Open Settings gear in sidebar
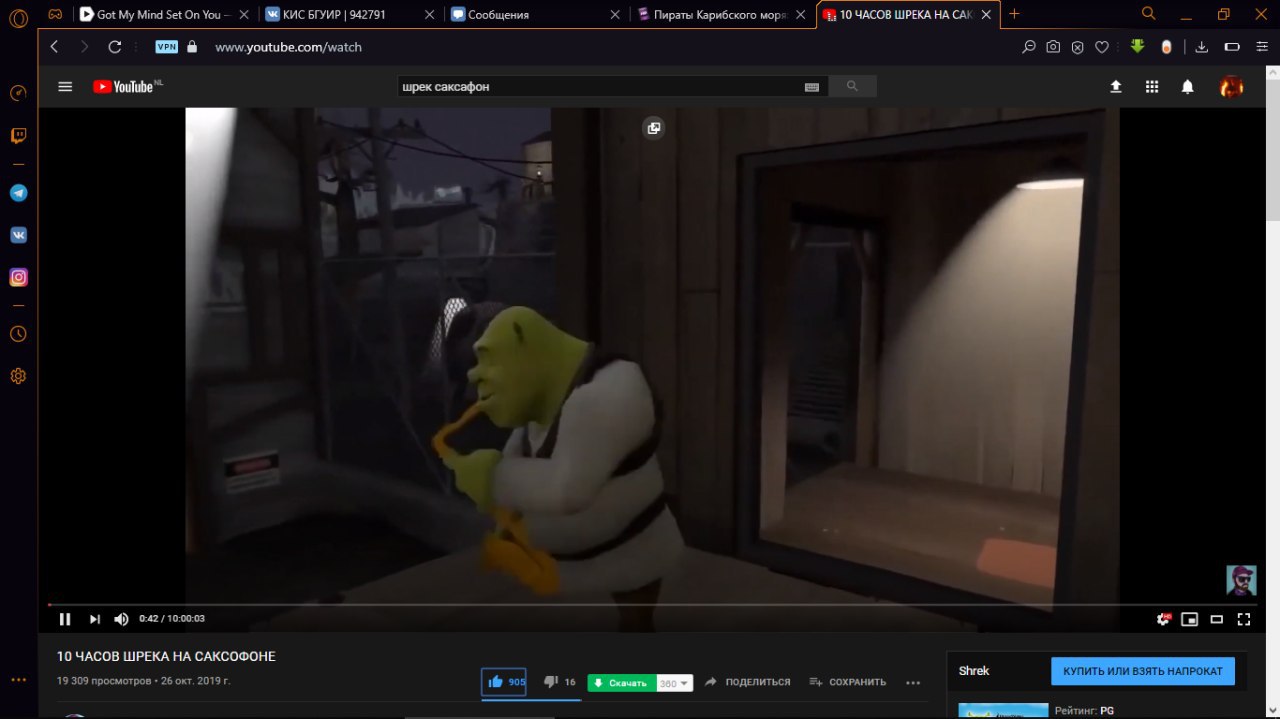This screenshot has height=719, width=1280. point(18,376)
